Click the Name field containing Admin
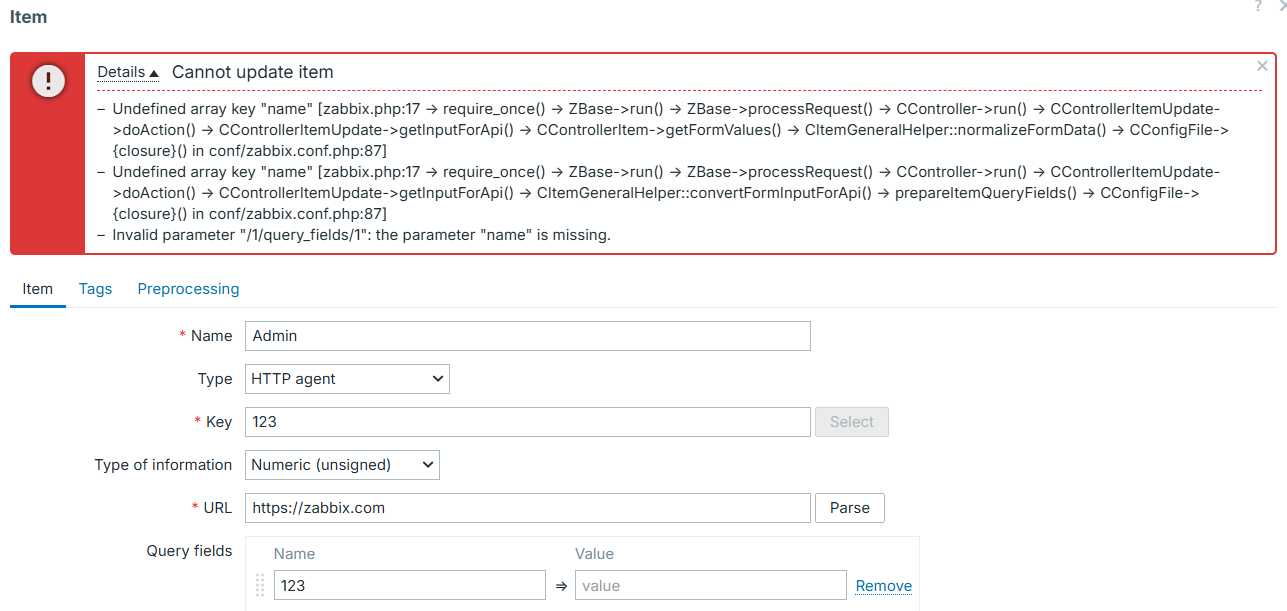 (x=527, y=336)
